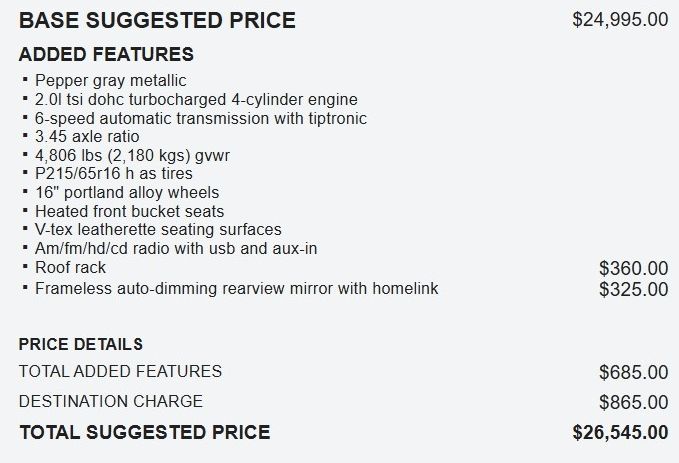The image size is (679, 463).
Task: Select the Roof rack option
Action: [70, 268]
